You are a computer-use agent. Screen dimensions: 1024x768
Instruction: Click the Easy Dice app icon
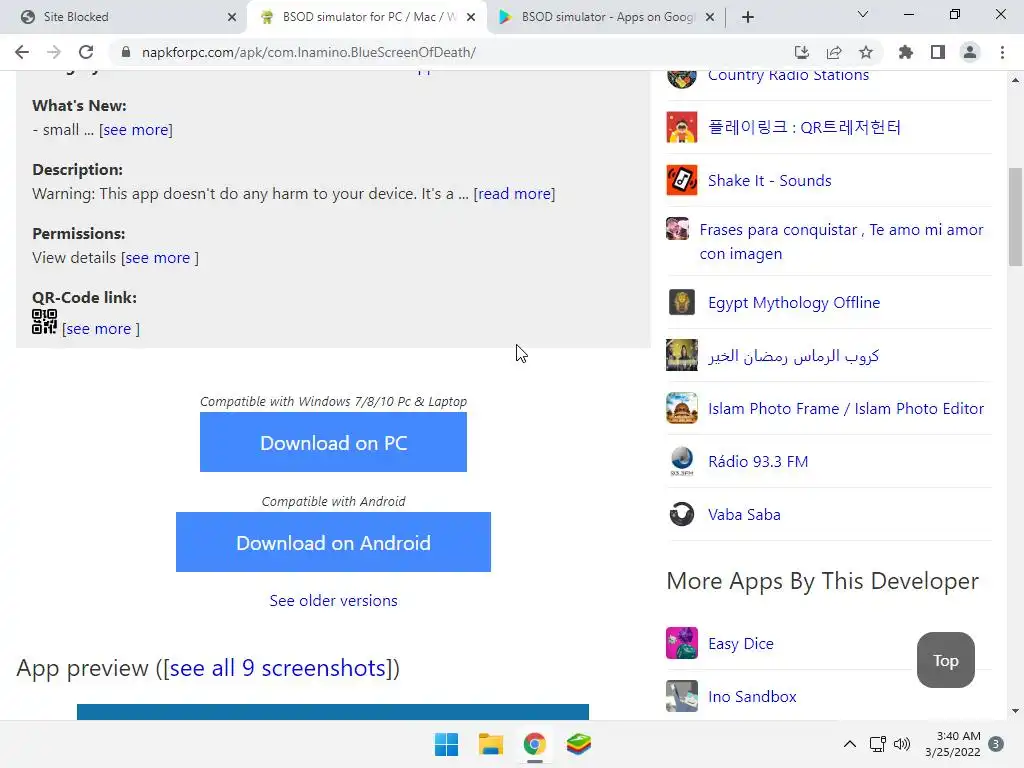point(682,643)
